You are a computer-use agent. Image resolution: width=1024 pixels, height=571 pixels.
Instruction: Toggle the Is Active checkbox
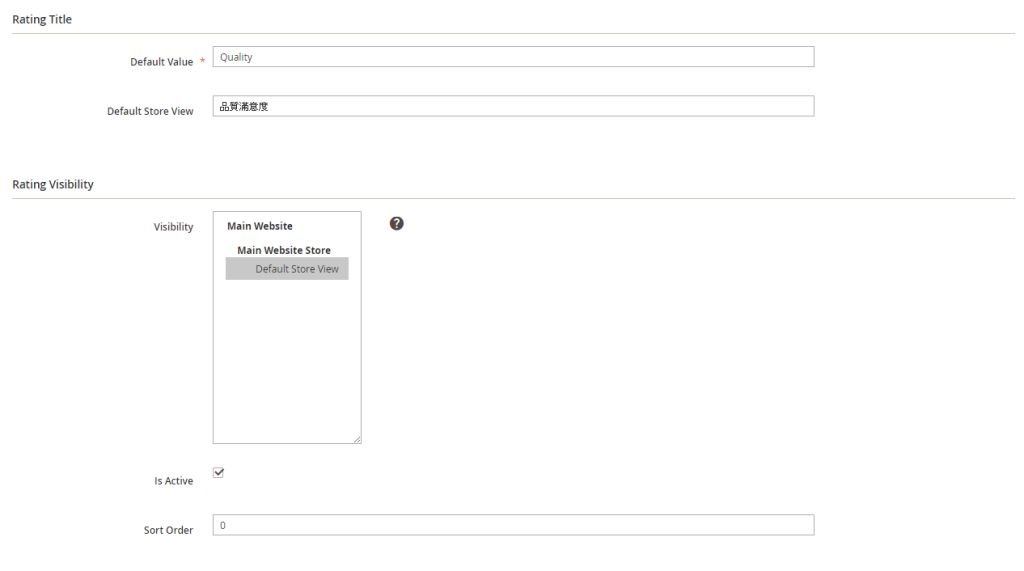[x=219, y=472]
